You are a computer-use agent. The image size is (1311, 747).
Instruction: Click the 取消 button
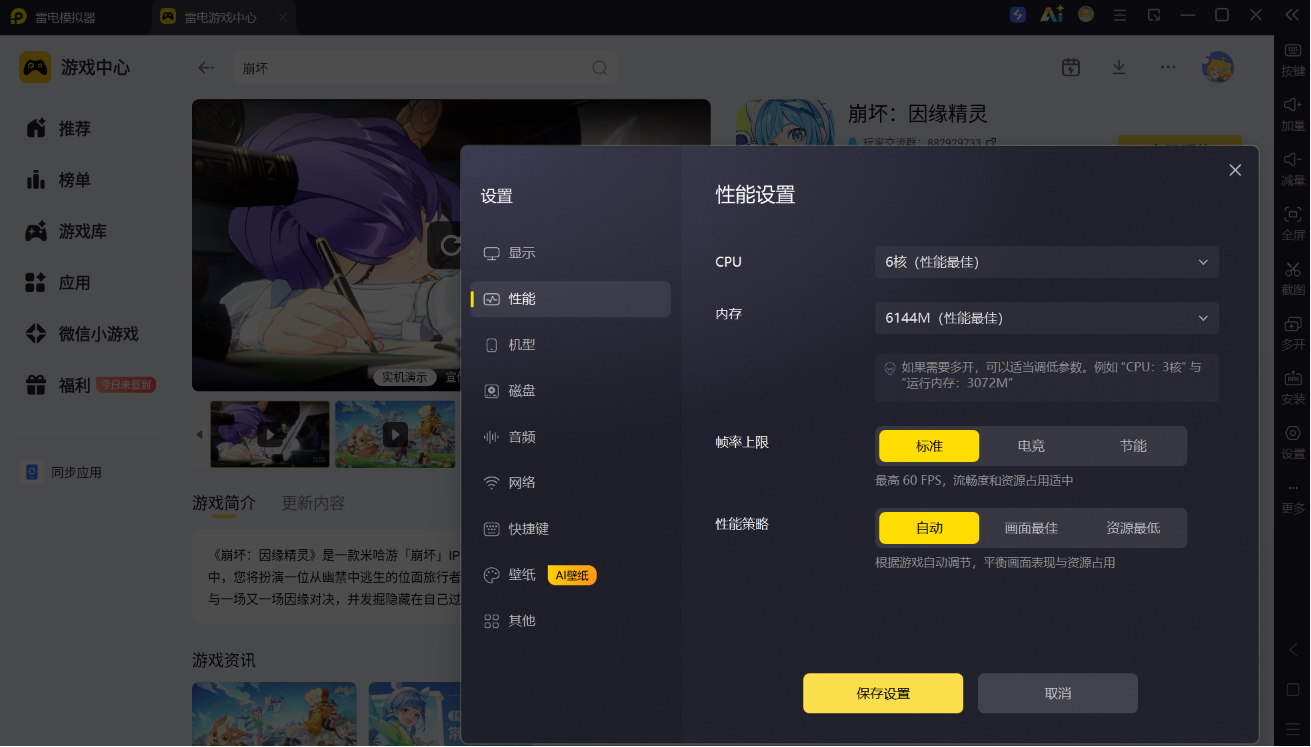click(1058, 693)
